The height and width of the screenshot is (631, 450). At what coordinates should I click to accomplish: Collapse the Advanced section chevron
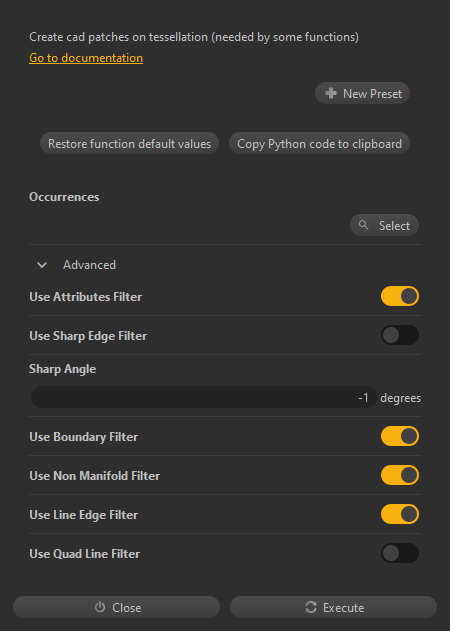42,265
